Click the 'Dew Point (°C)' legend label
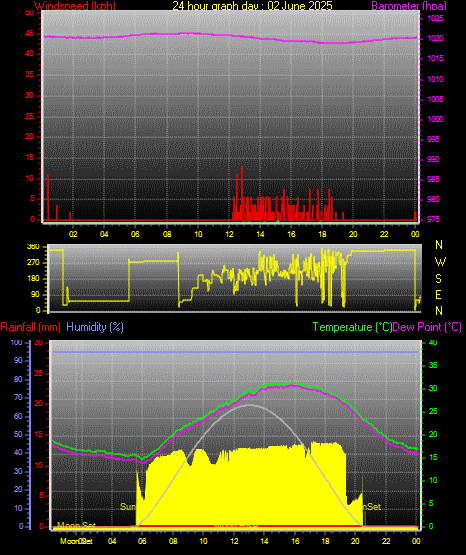 427,327
